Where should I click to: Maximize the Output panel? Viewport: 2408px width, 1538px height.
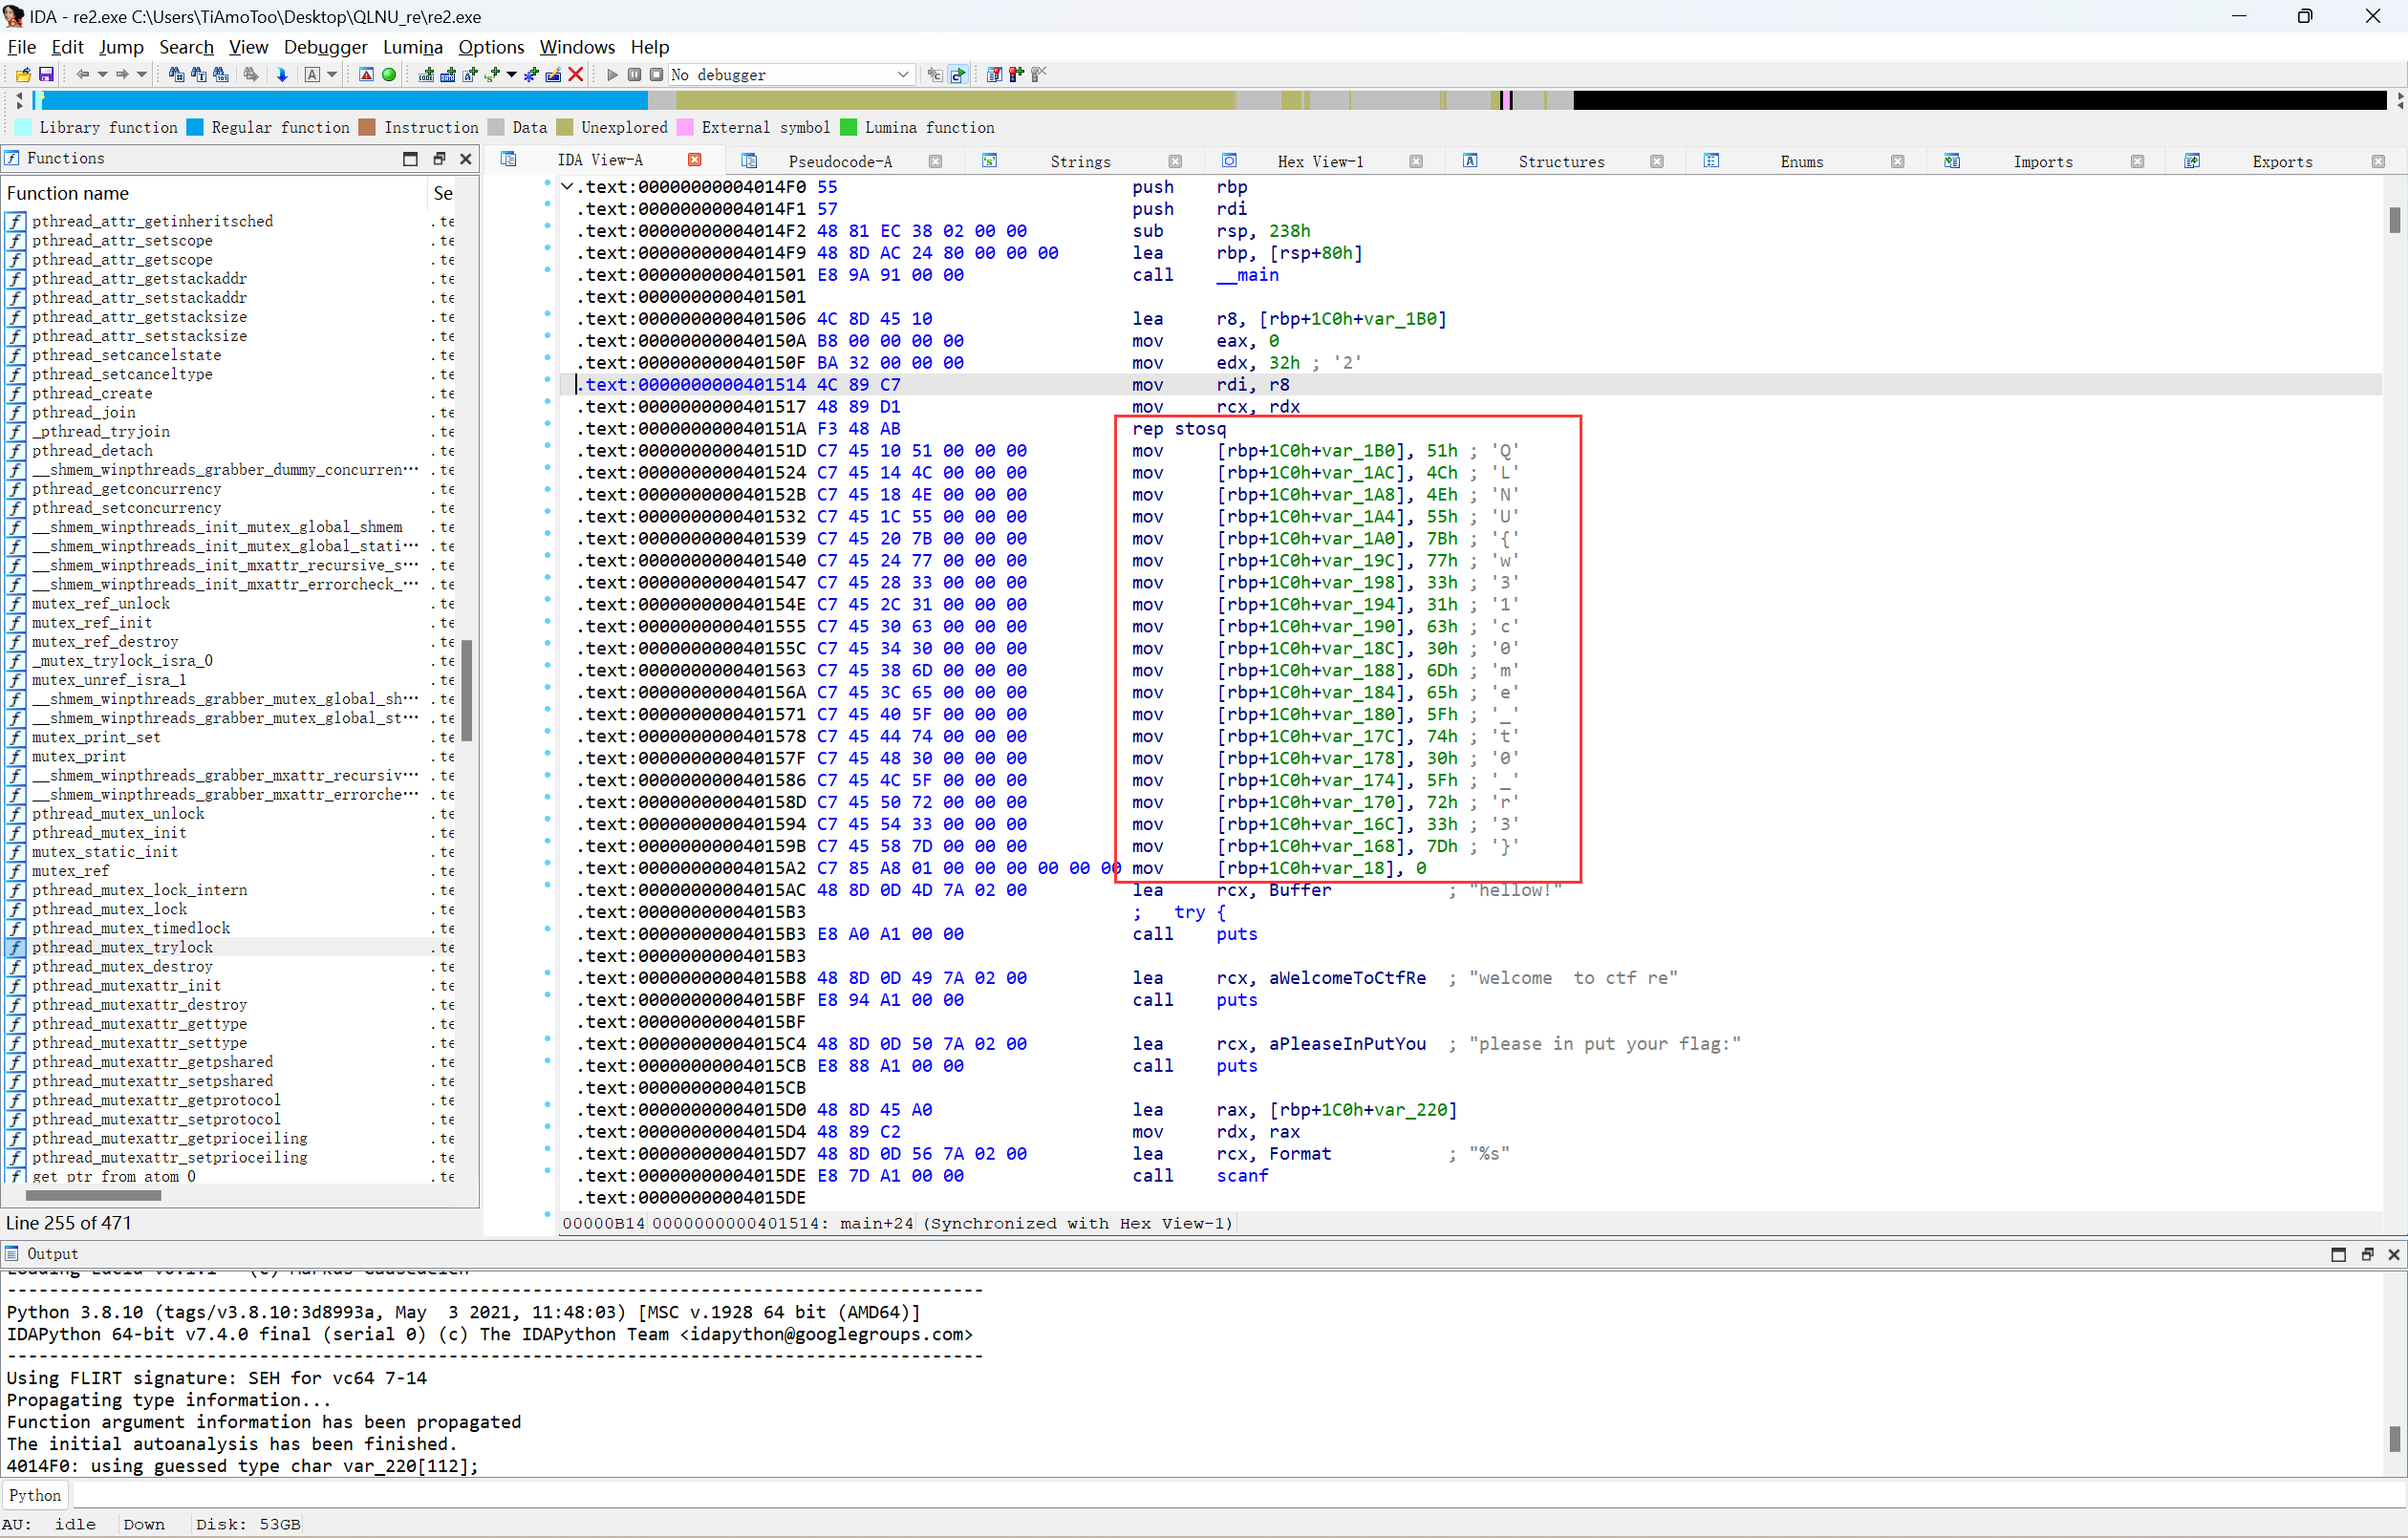tap(2338, 1254)
